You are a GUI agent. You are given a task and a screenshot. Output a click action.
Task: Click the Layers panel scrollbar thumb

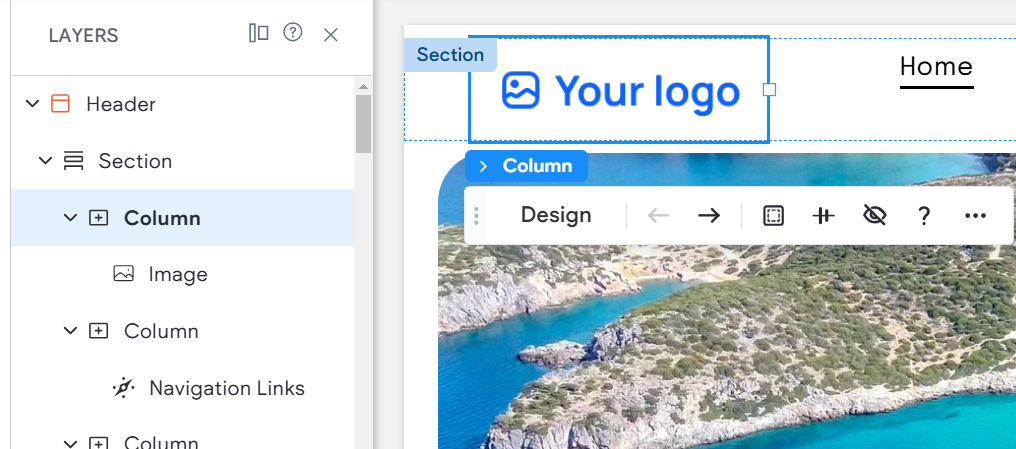click(x=364, y=124)
